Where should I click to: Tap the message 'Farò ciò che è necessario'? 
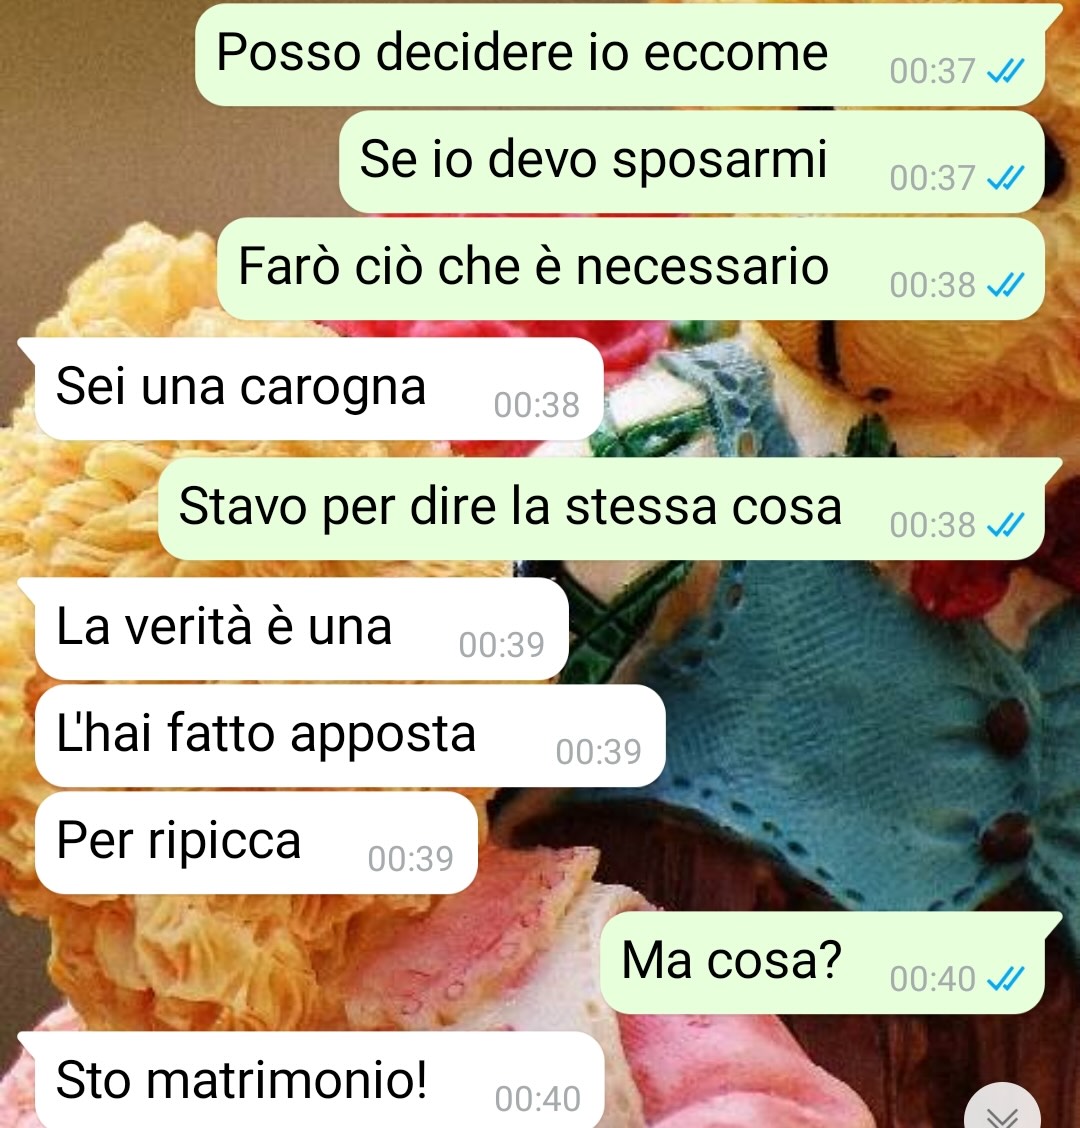[x=630, y=268]
